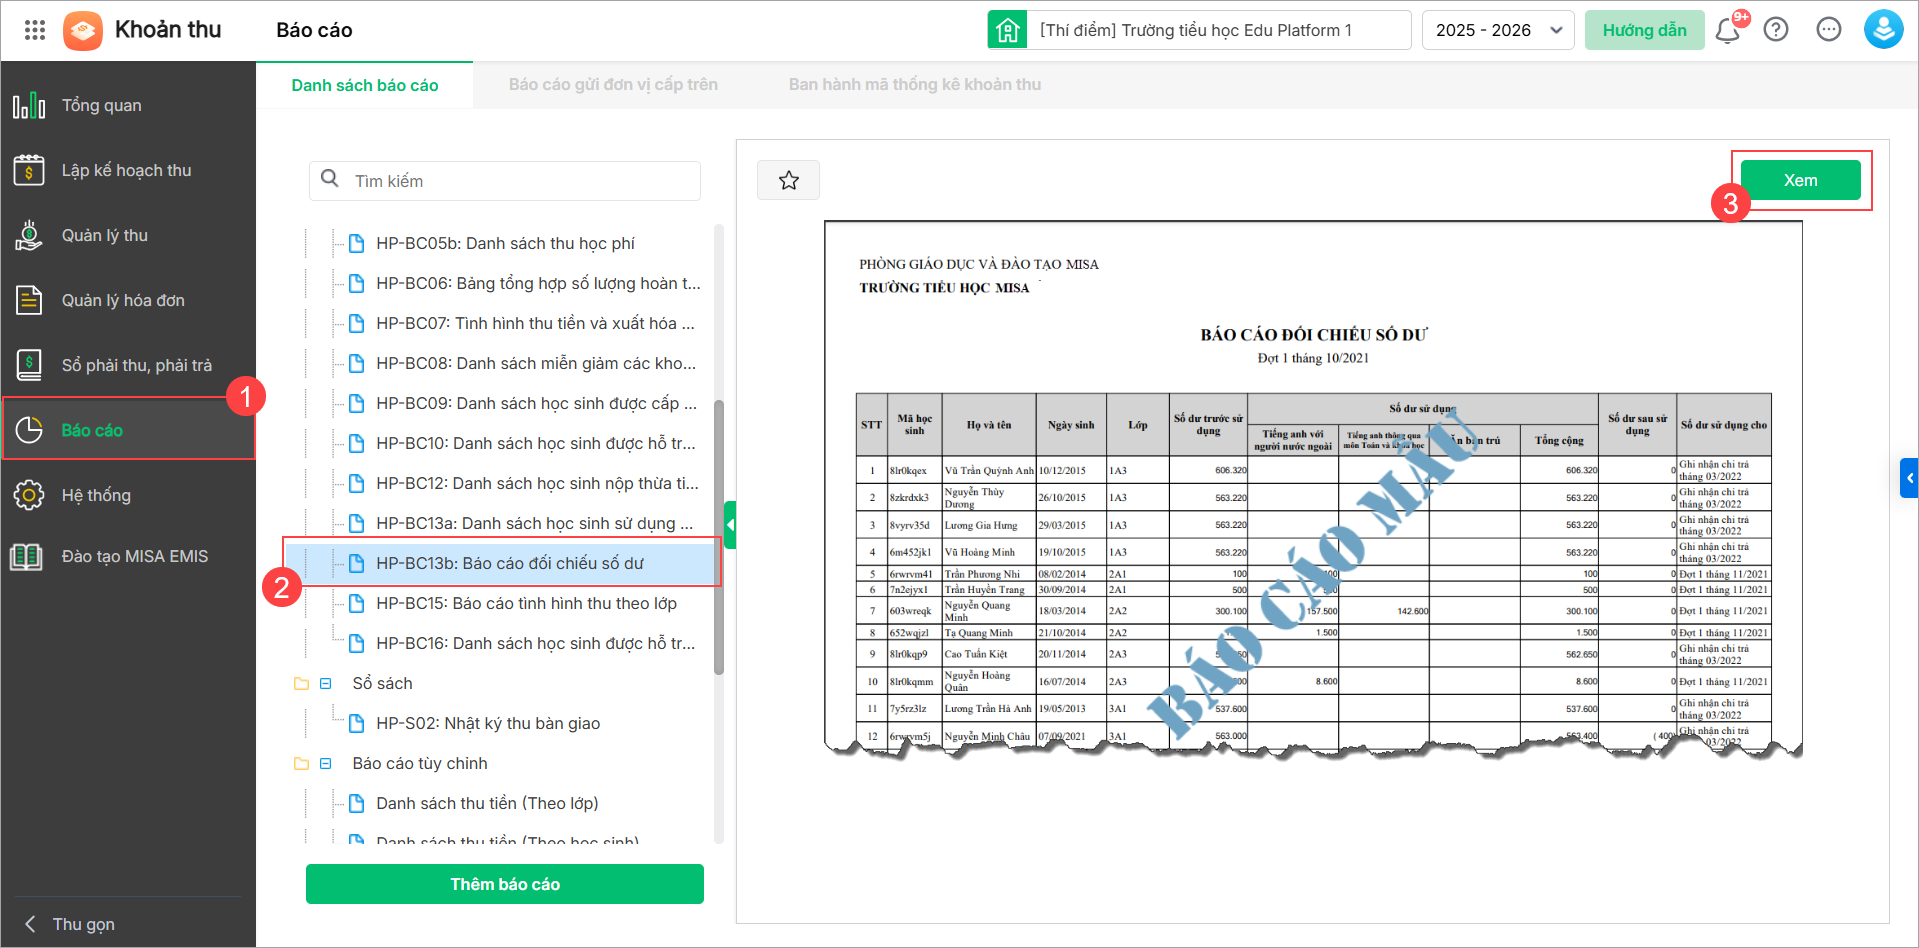Click the school building icon
1919x948 pixels.
tap(1008, 30)
